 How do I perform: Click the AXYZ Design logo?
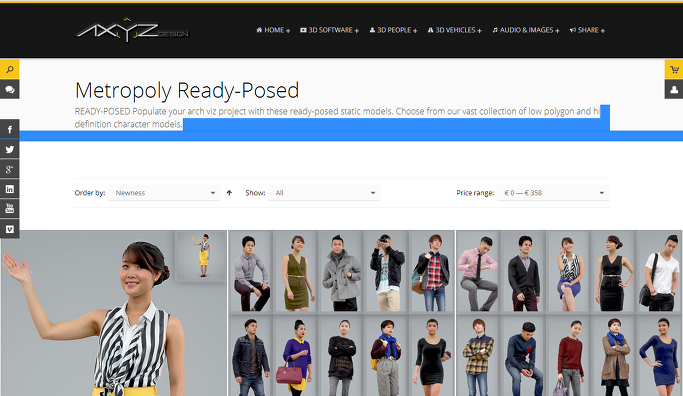pyautogui.click(x=132, y=30)
